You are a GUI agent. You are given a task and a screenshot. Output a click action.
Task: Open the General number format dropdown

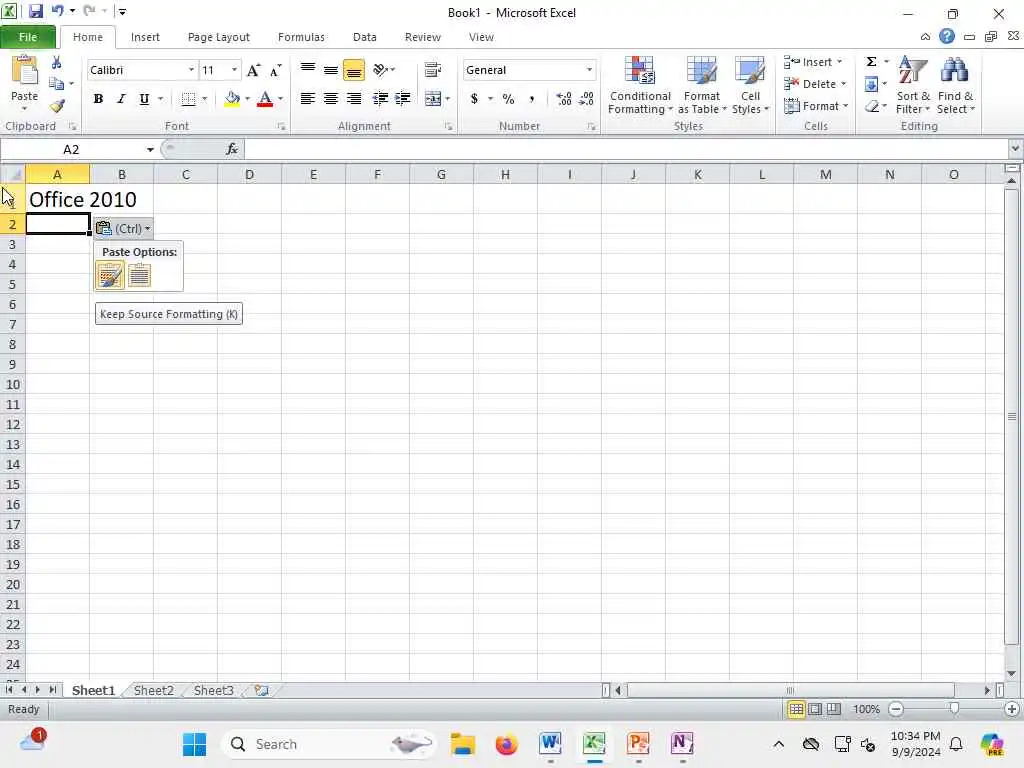coord(589,70)
